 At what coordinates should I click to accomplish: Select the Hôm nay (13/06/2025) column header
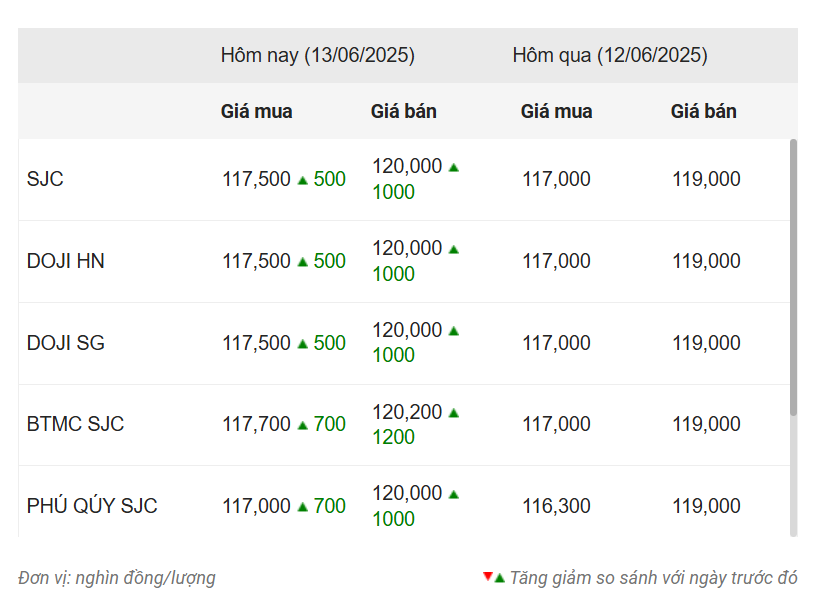pos(318,55)
